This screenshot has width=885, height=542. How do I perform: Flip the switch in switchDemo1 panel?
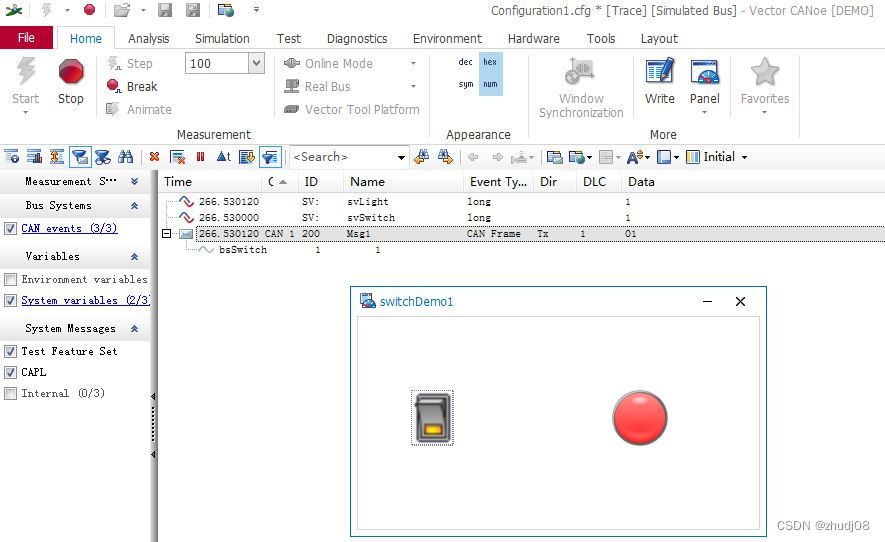tap(432, 418)
